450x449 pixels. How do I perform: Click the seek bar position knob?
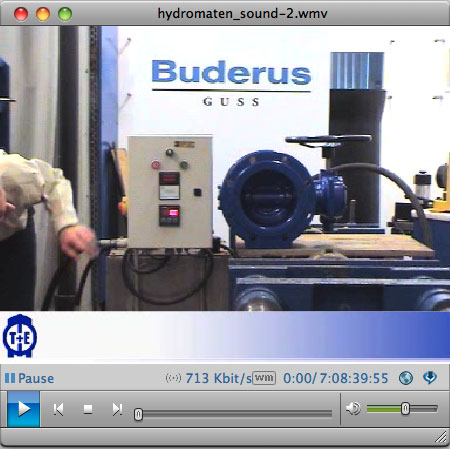click(138, 414)
